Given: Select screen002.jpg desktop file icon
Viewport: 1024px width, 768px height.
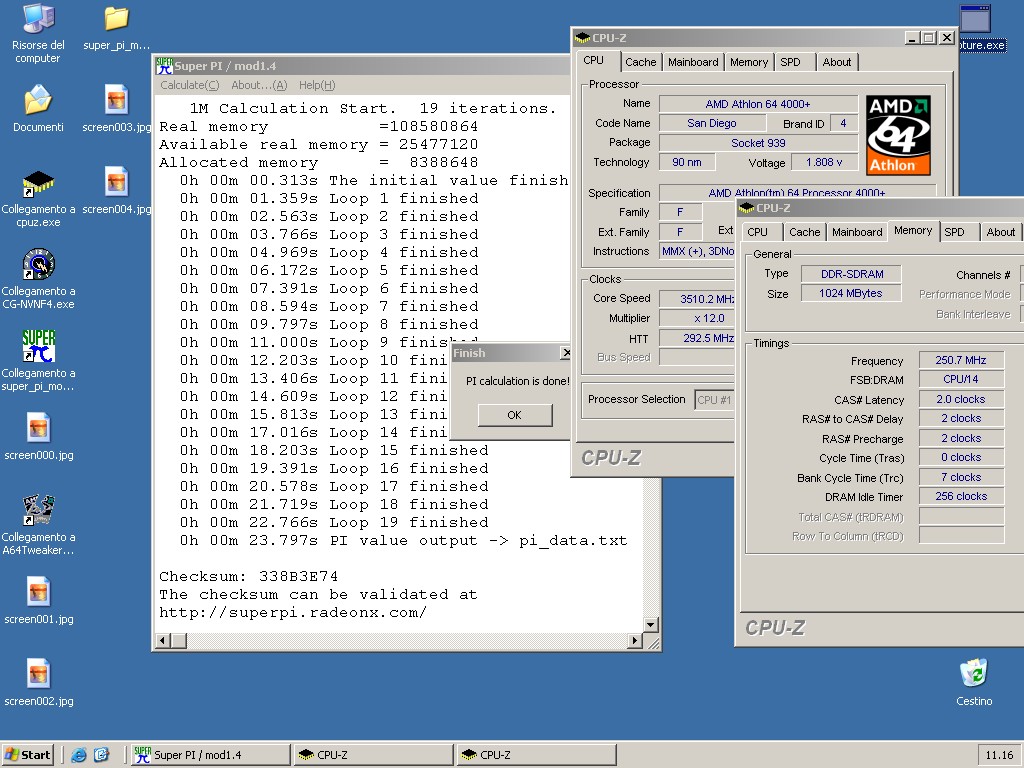Looking at the screenshot, I should click(x=39, y=674).
